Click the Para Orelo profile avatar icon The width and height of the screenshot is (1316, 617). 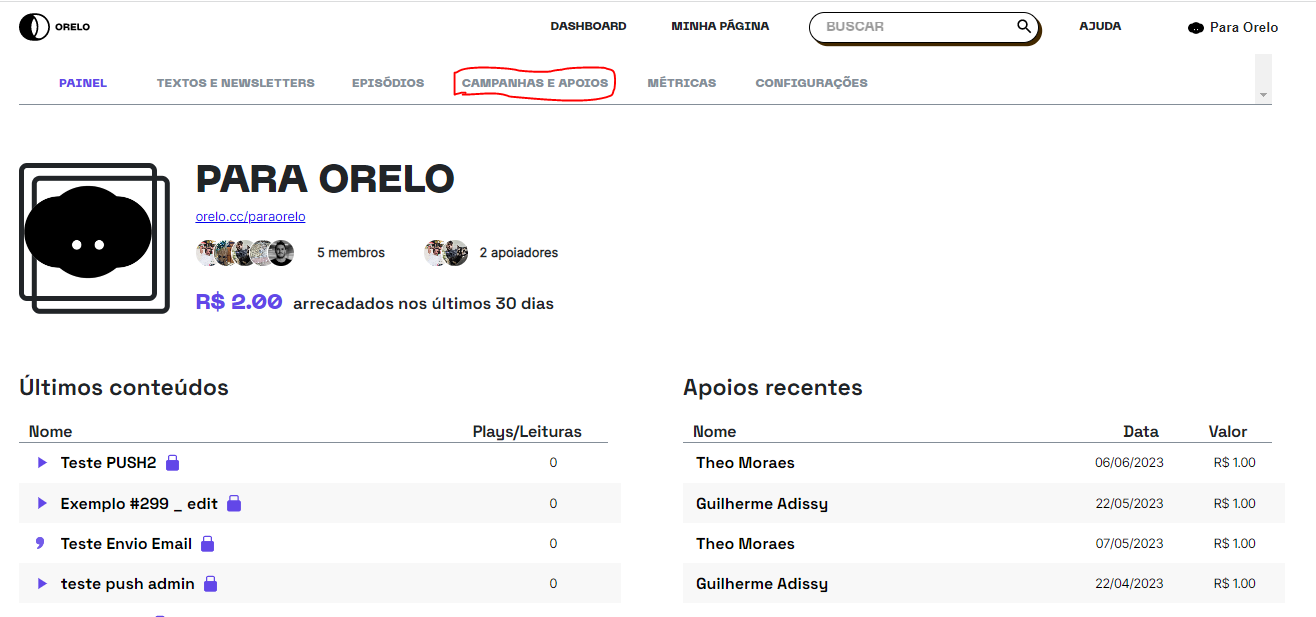pyautogui.click(x=1195, y=28)
